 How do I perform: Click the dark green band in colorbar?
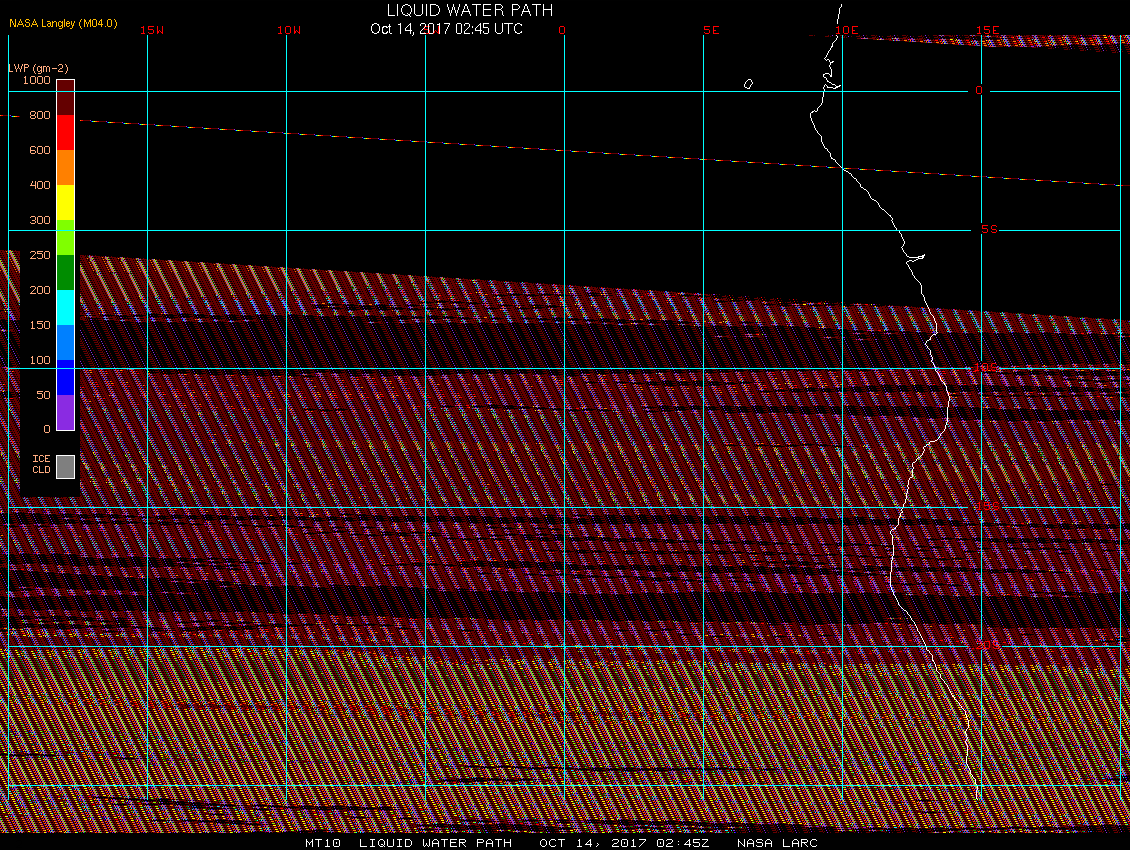point(66,273)
